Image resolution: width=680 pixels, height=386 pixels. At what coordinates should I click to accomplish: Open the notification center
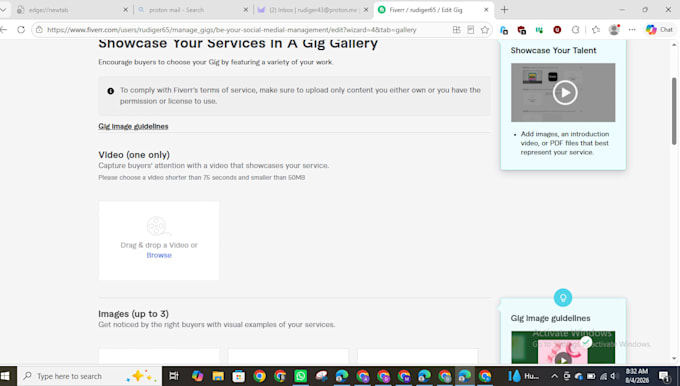click(664, 376)
